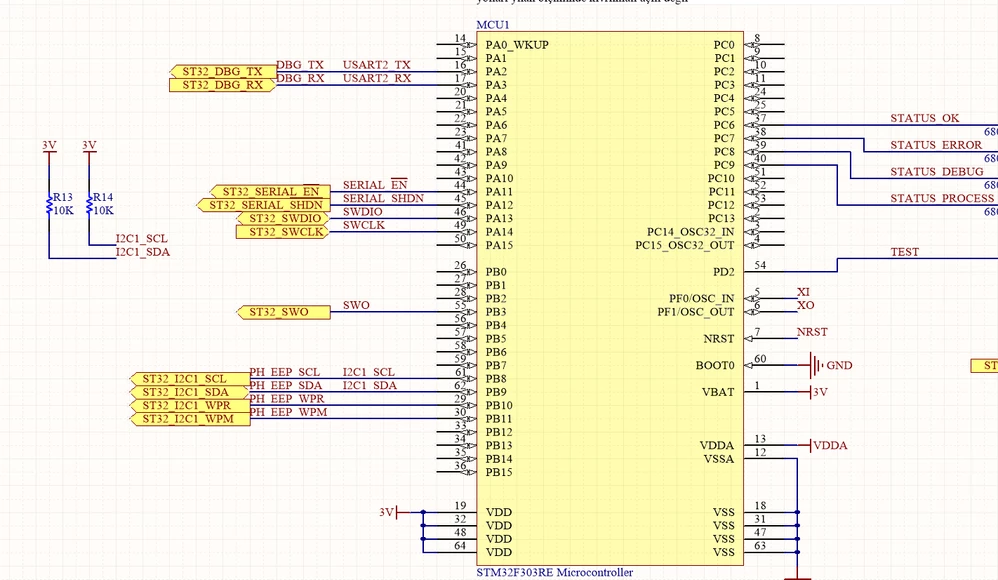Select the NRST net label
This screenshot has width=998, height=580.
point(812,332)
